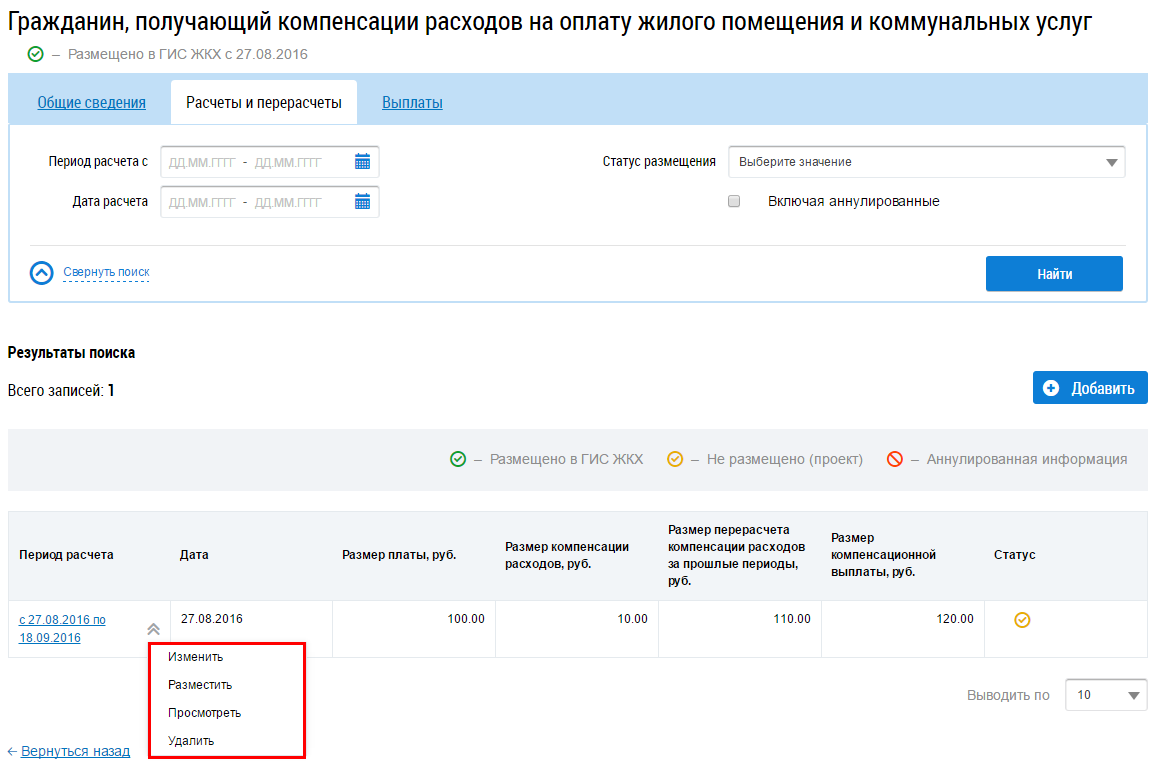Follow the Вернуться назад link
Viewport: 1165px width, 765px height.
pyautogui.click(x=75, y=751)
